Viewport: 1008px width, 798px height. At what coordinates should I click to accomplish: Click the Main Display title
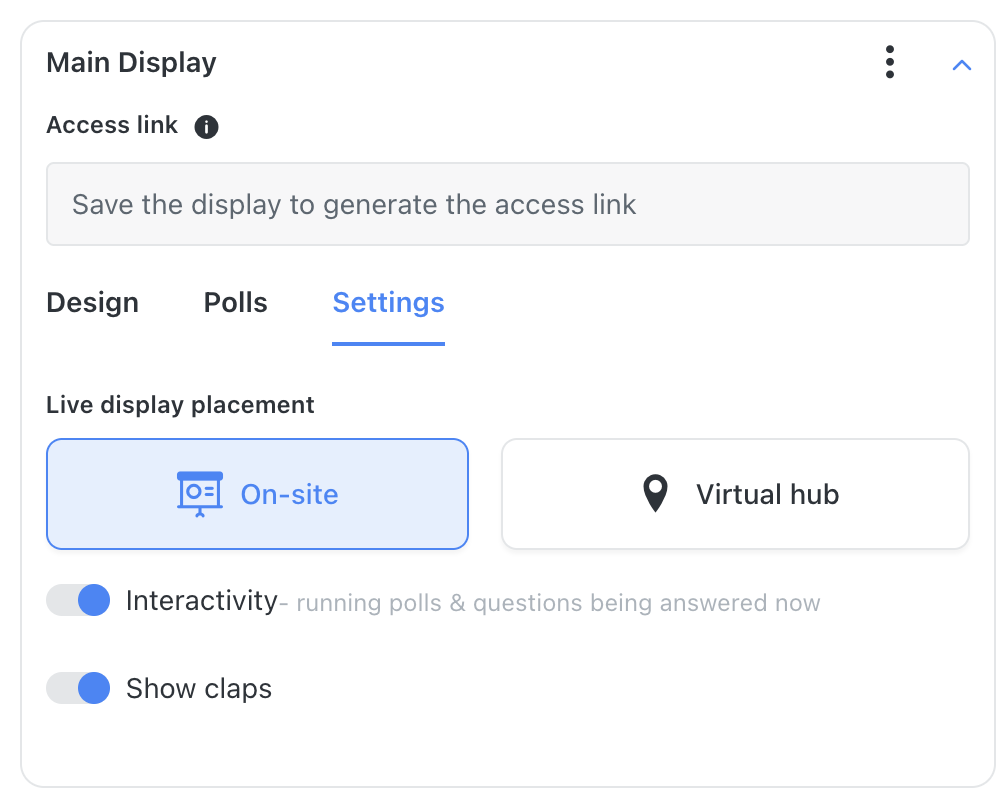tap(131, 62)
